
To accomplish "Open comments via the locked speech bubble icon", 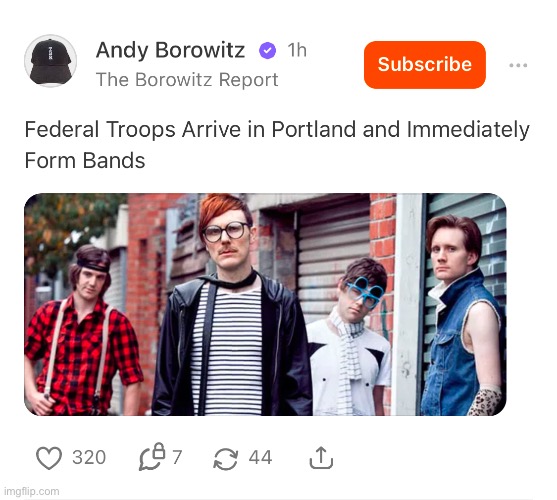I will pos(152,457).
